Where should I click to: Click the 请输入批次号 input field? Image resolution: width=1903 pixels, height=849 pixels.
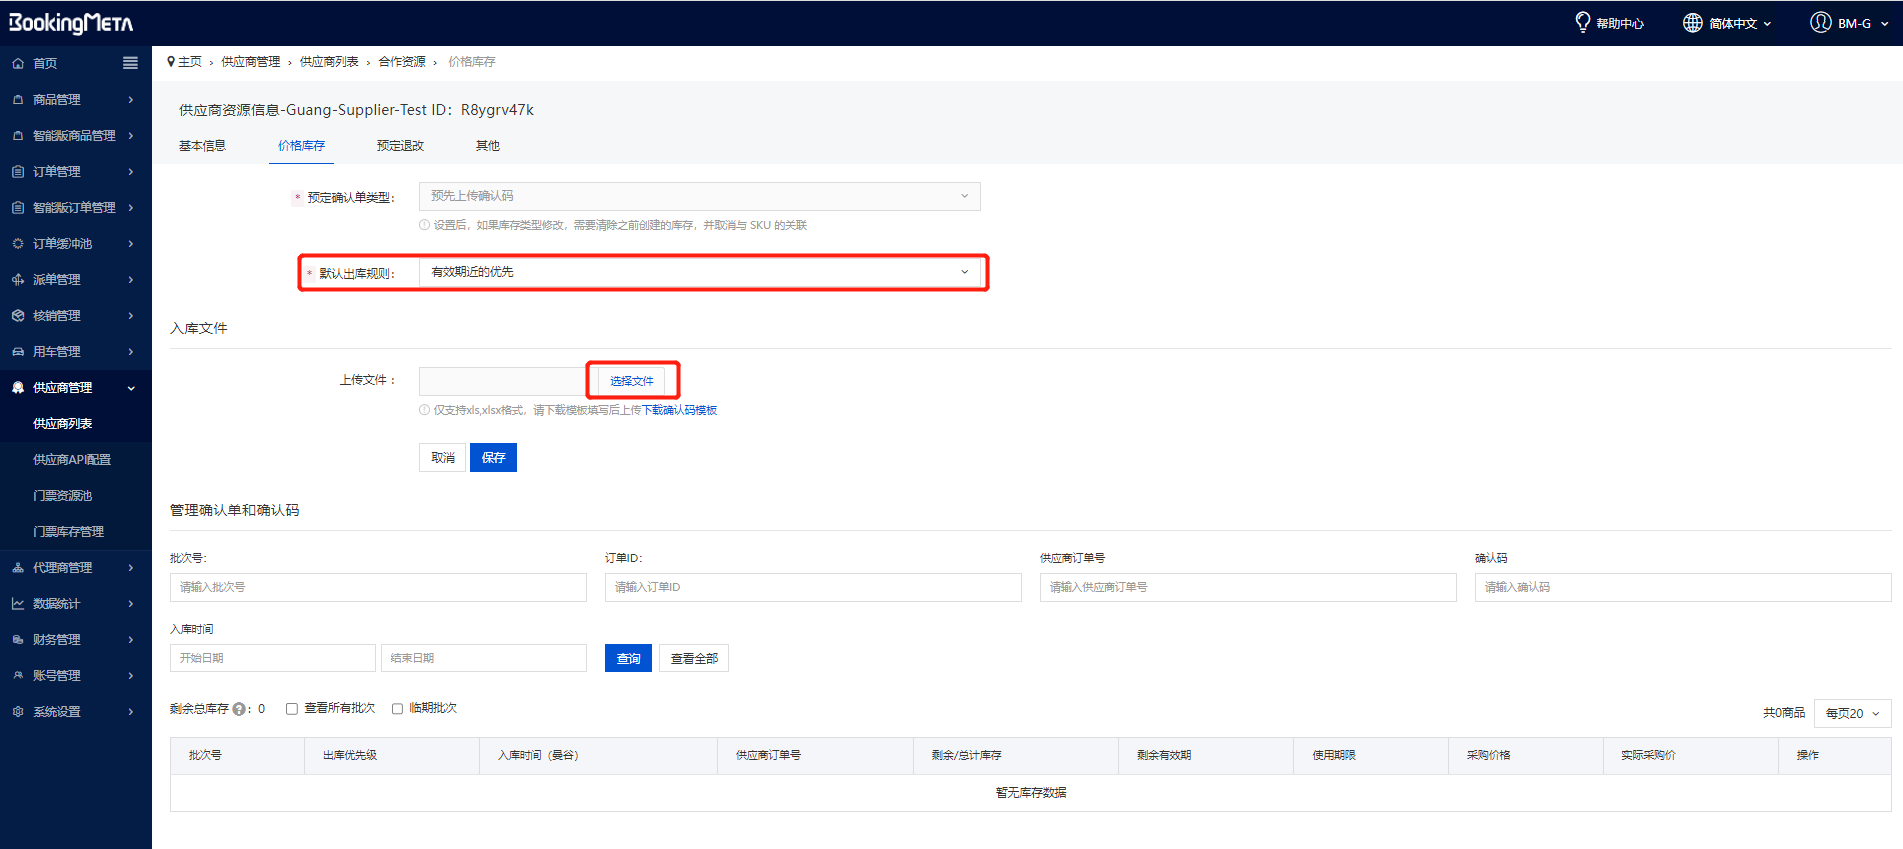[378, 587]
